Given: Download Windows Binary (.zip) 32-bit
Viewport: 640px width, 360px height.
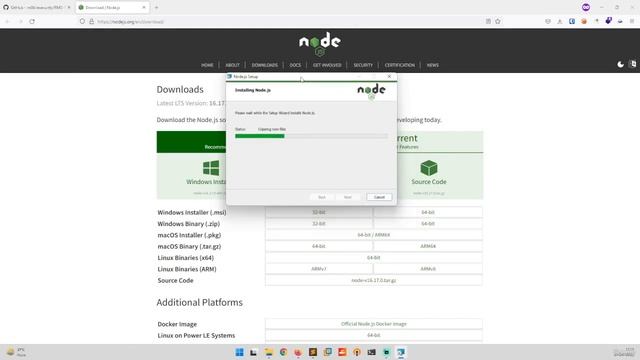Looking at the screenshot, I should coord(319,224).
